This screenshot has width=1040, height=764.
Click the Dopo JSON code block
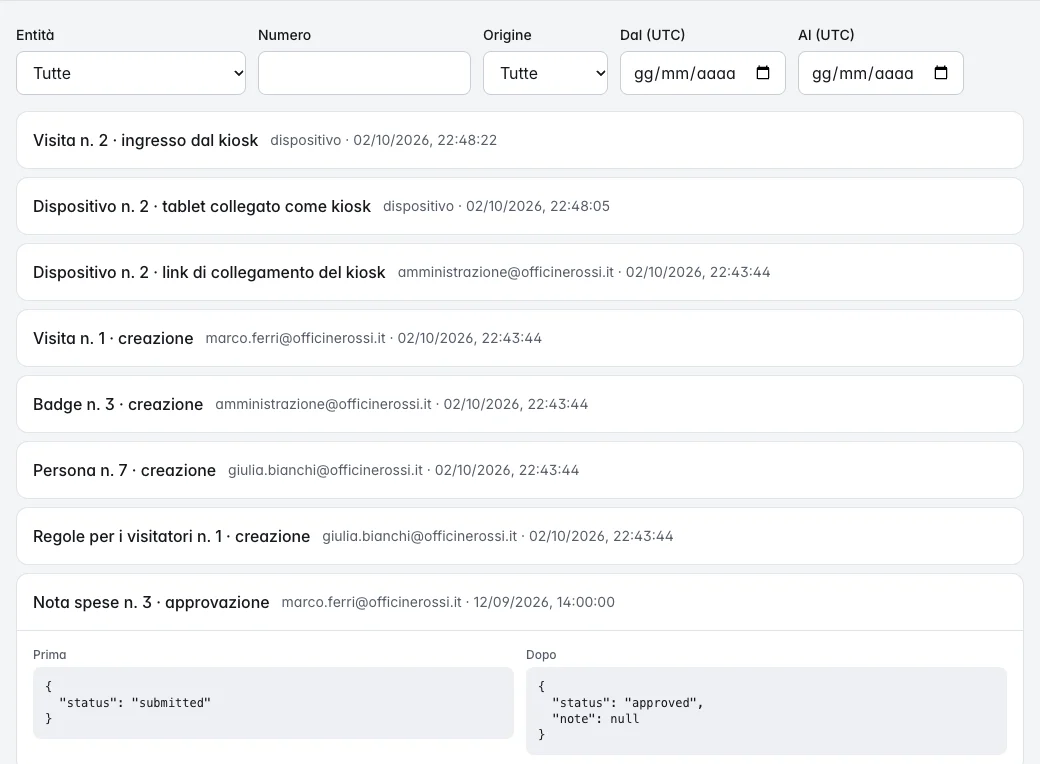tap(766, 711)
